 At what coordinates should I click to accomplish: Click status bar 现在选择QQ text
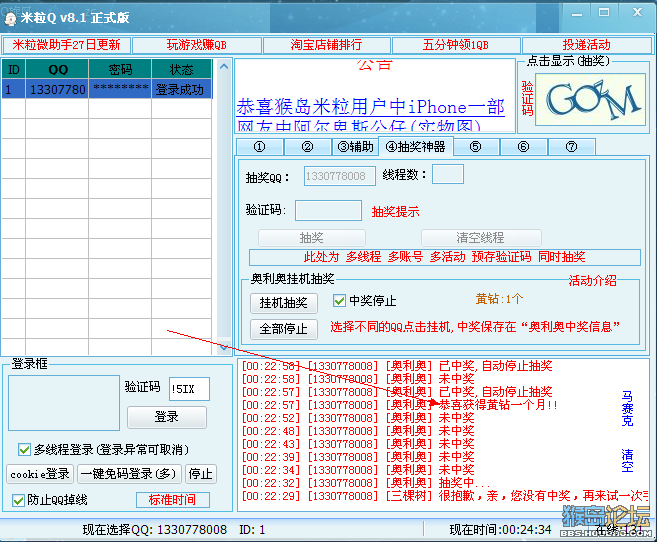[155, 530]
